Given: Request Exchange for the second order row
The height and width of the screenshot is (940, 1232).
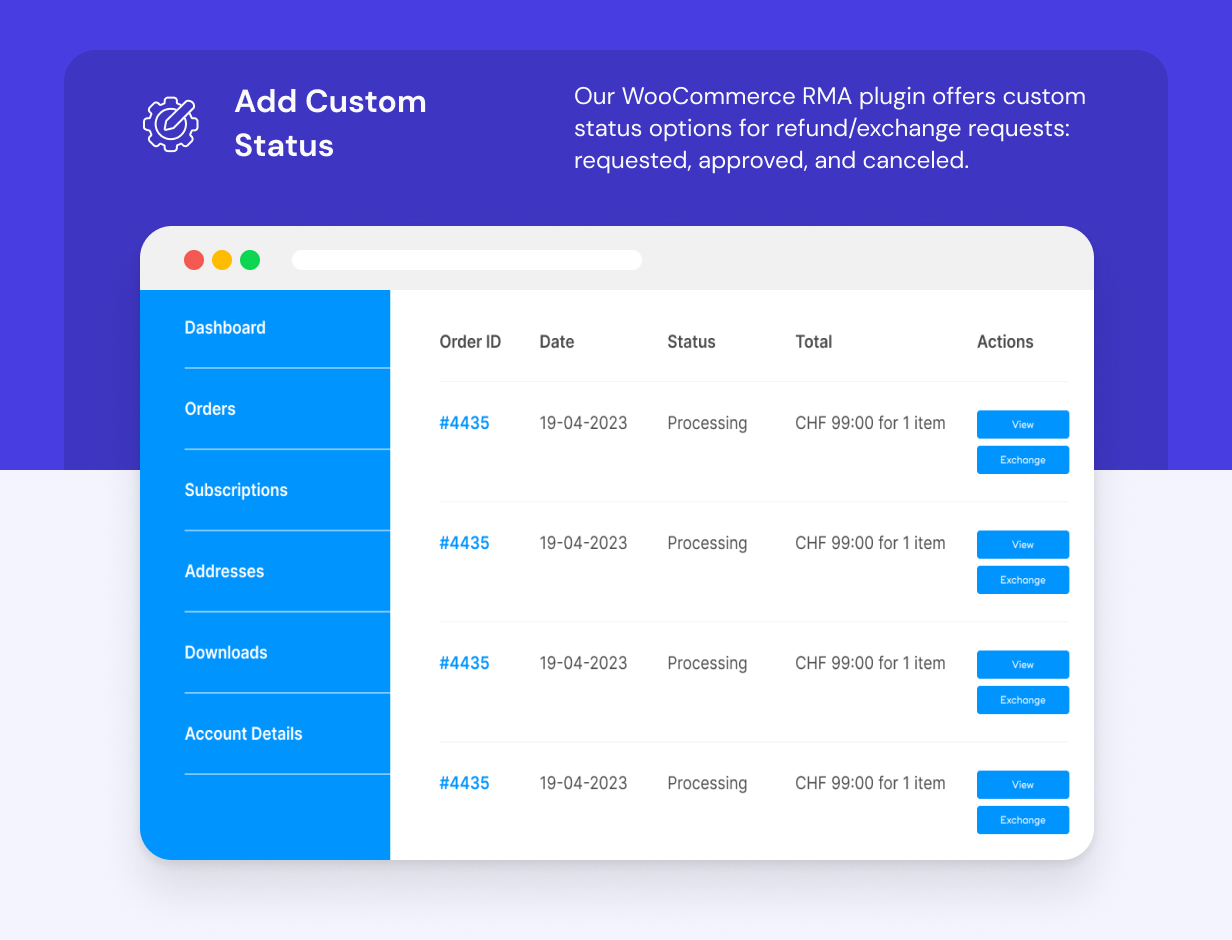Looking at the screenshot, I should click(1022, 580).
